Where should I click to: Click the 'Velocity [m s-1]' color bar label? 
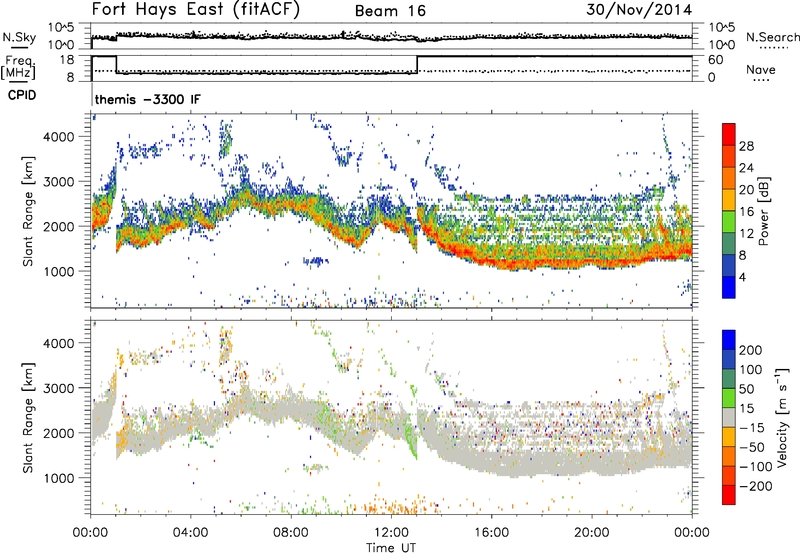(x=781, y=417)
